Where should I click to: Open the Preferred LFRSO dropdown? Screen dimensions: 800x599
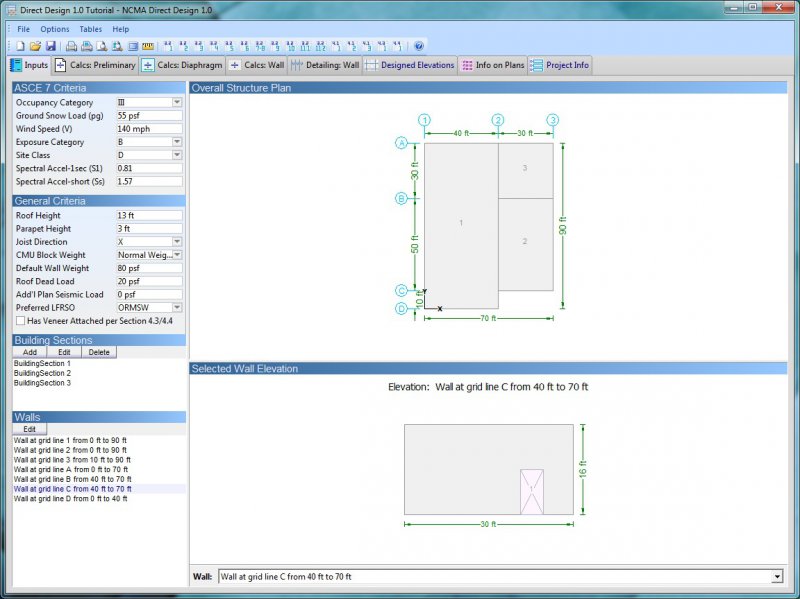(177, 308)
